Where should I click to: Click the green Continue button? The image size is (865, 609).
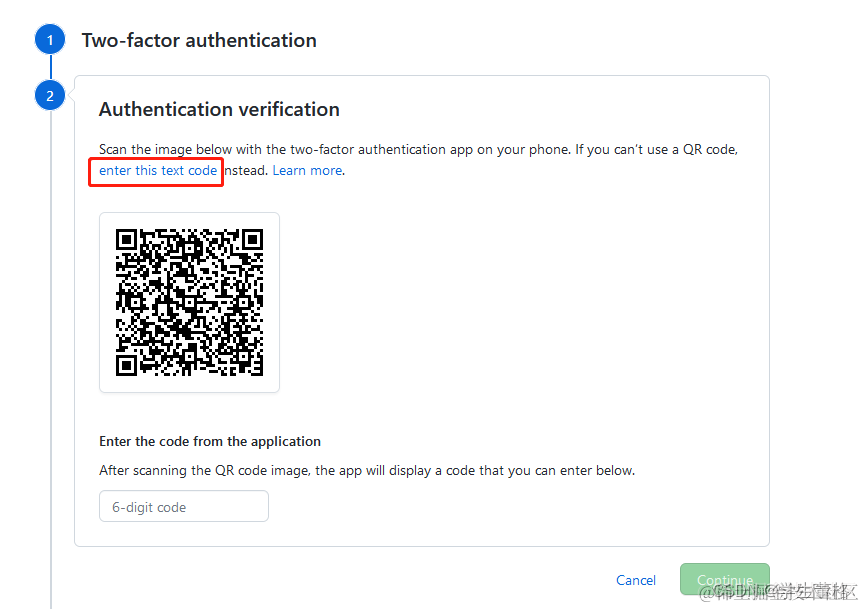click(724, 579)
